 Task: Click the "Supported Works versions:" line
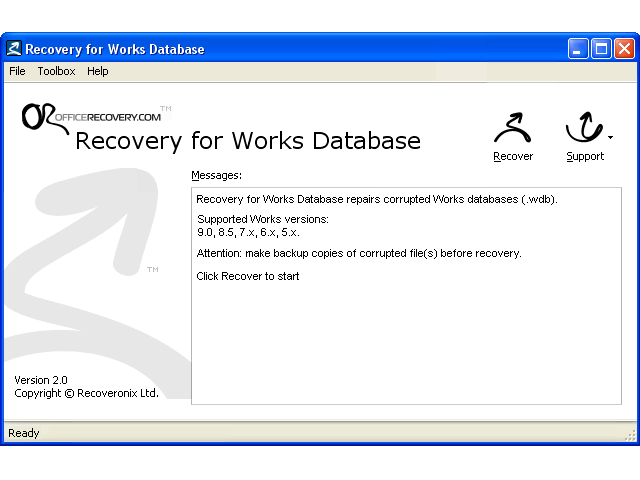pos(263,219)
